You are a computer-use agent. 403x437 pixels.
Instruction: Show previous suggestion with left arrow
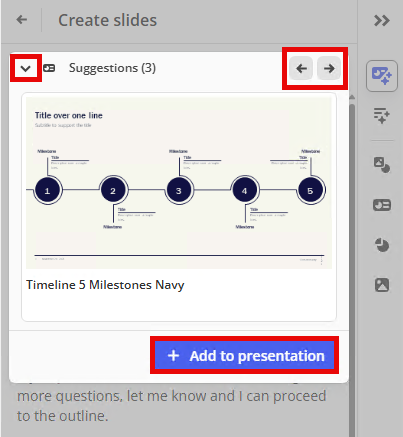(x=301, y=68)
